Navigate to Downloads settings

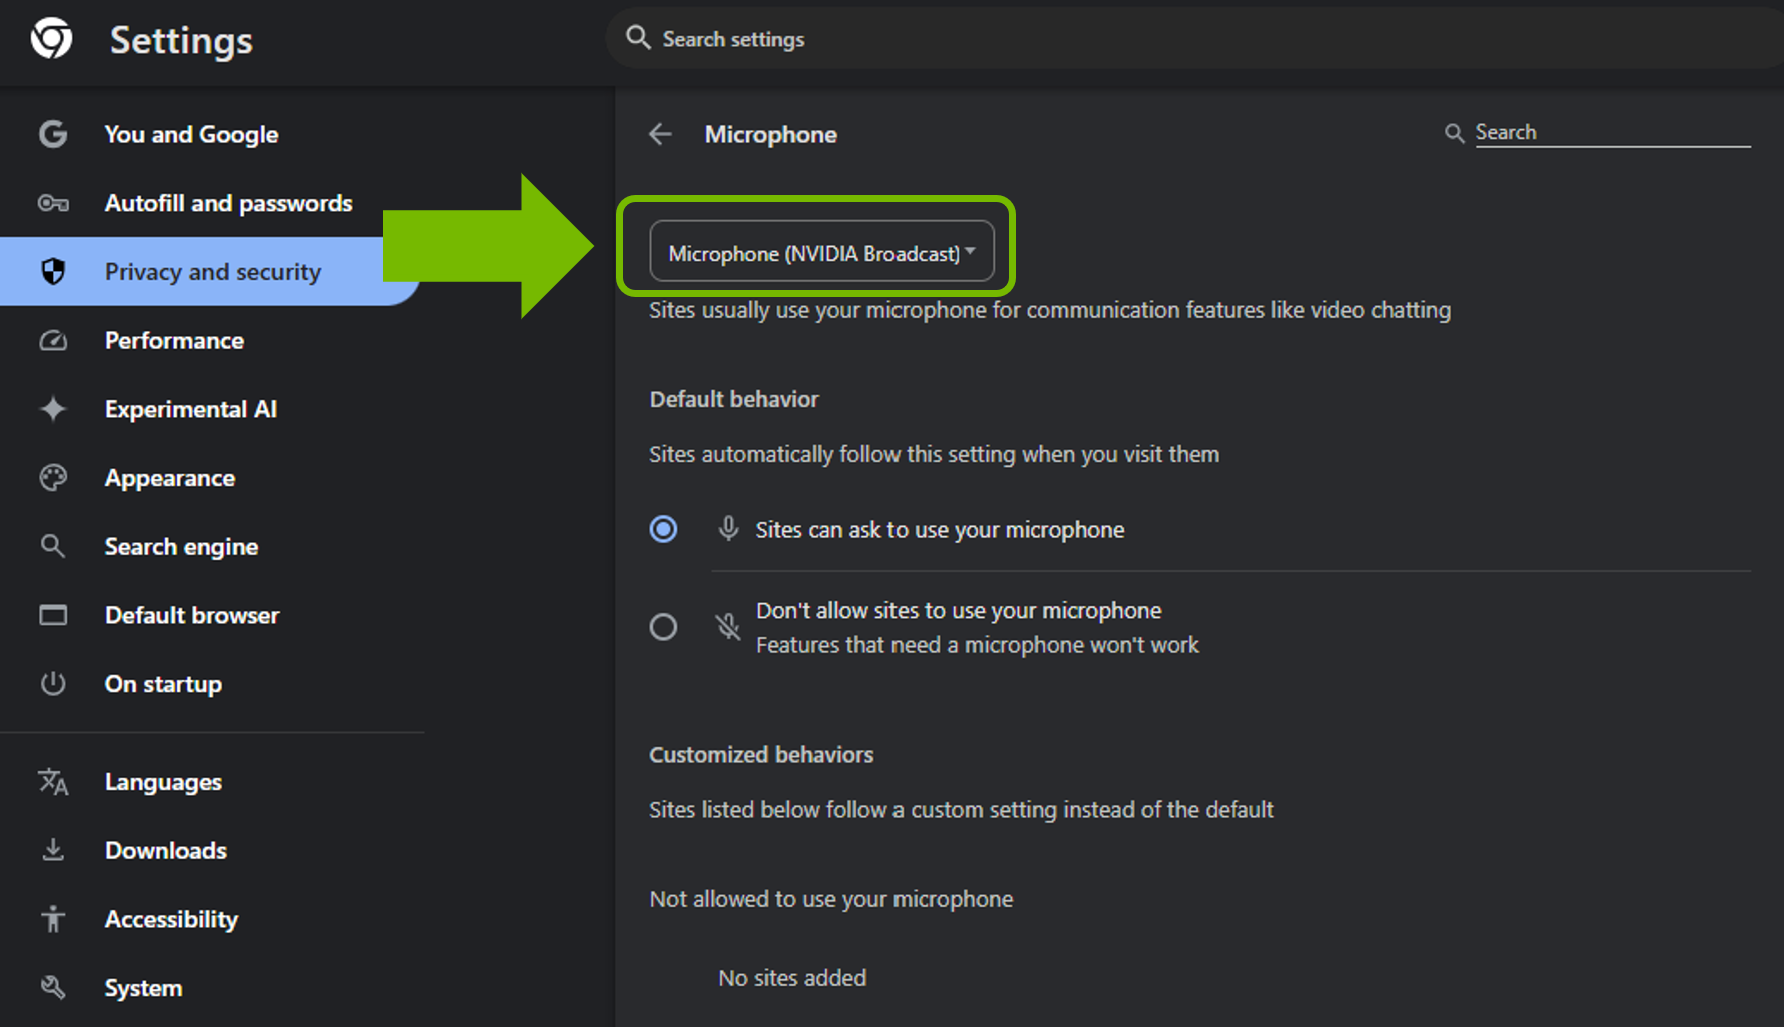(165, 850)
